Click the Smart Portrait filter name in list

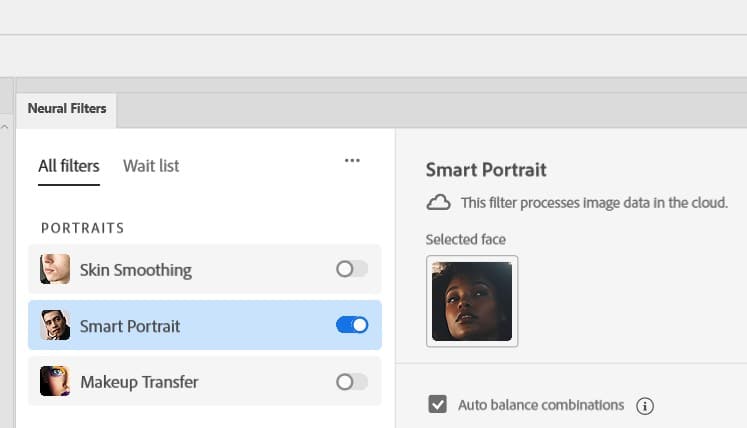[x=130, y=326]
